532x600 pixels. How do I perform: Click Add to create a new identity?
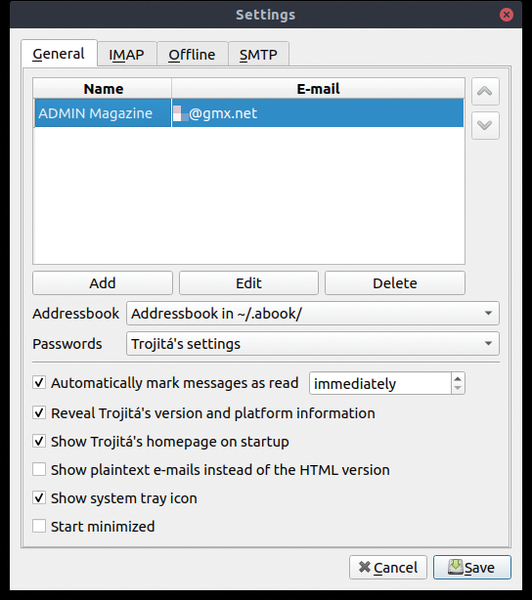point(103,283)
